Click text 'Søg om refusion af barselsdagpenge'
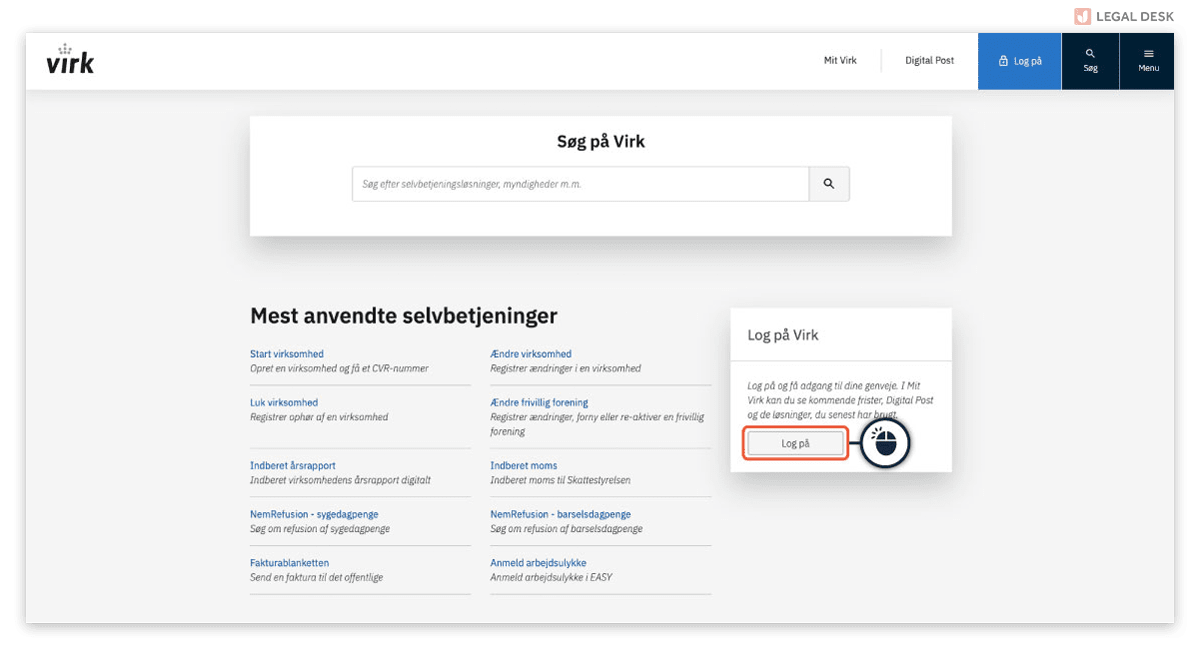 pyautogui.click(x=567, y=528)
